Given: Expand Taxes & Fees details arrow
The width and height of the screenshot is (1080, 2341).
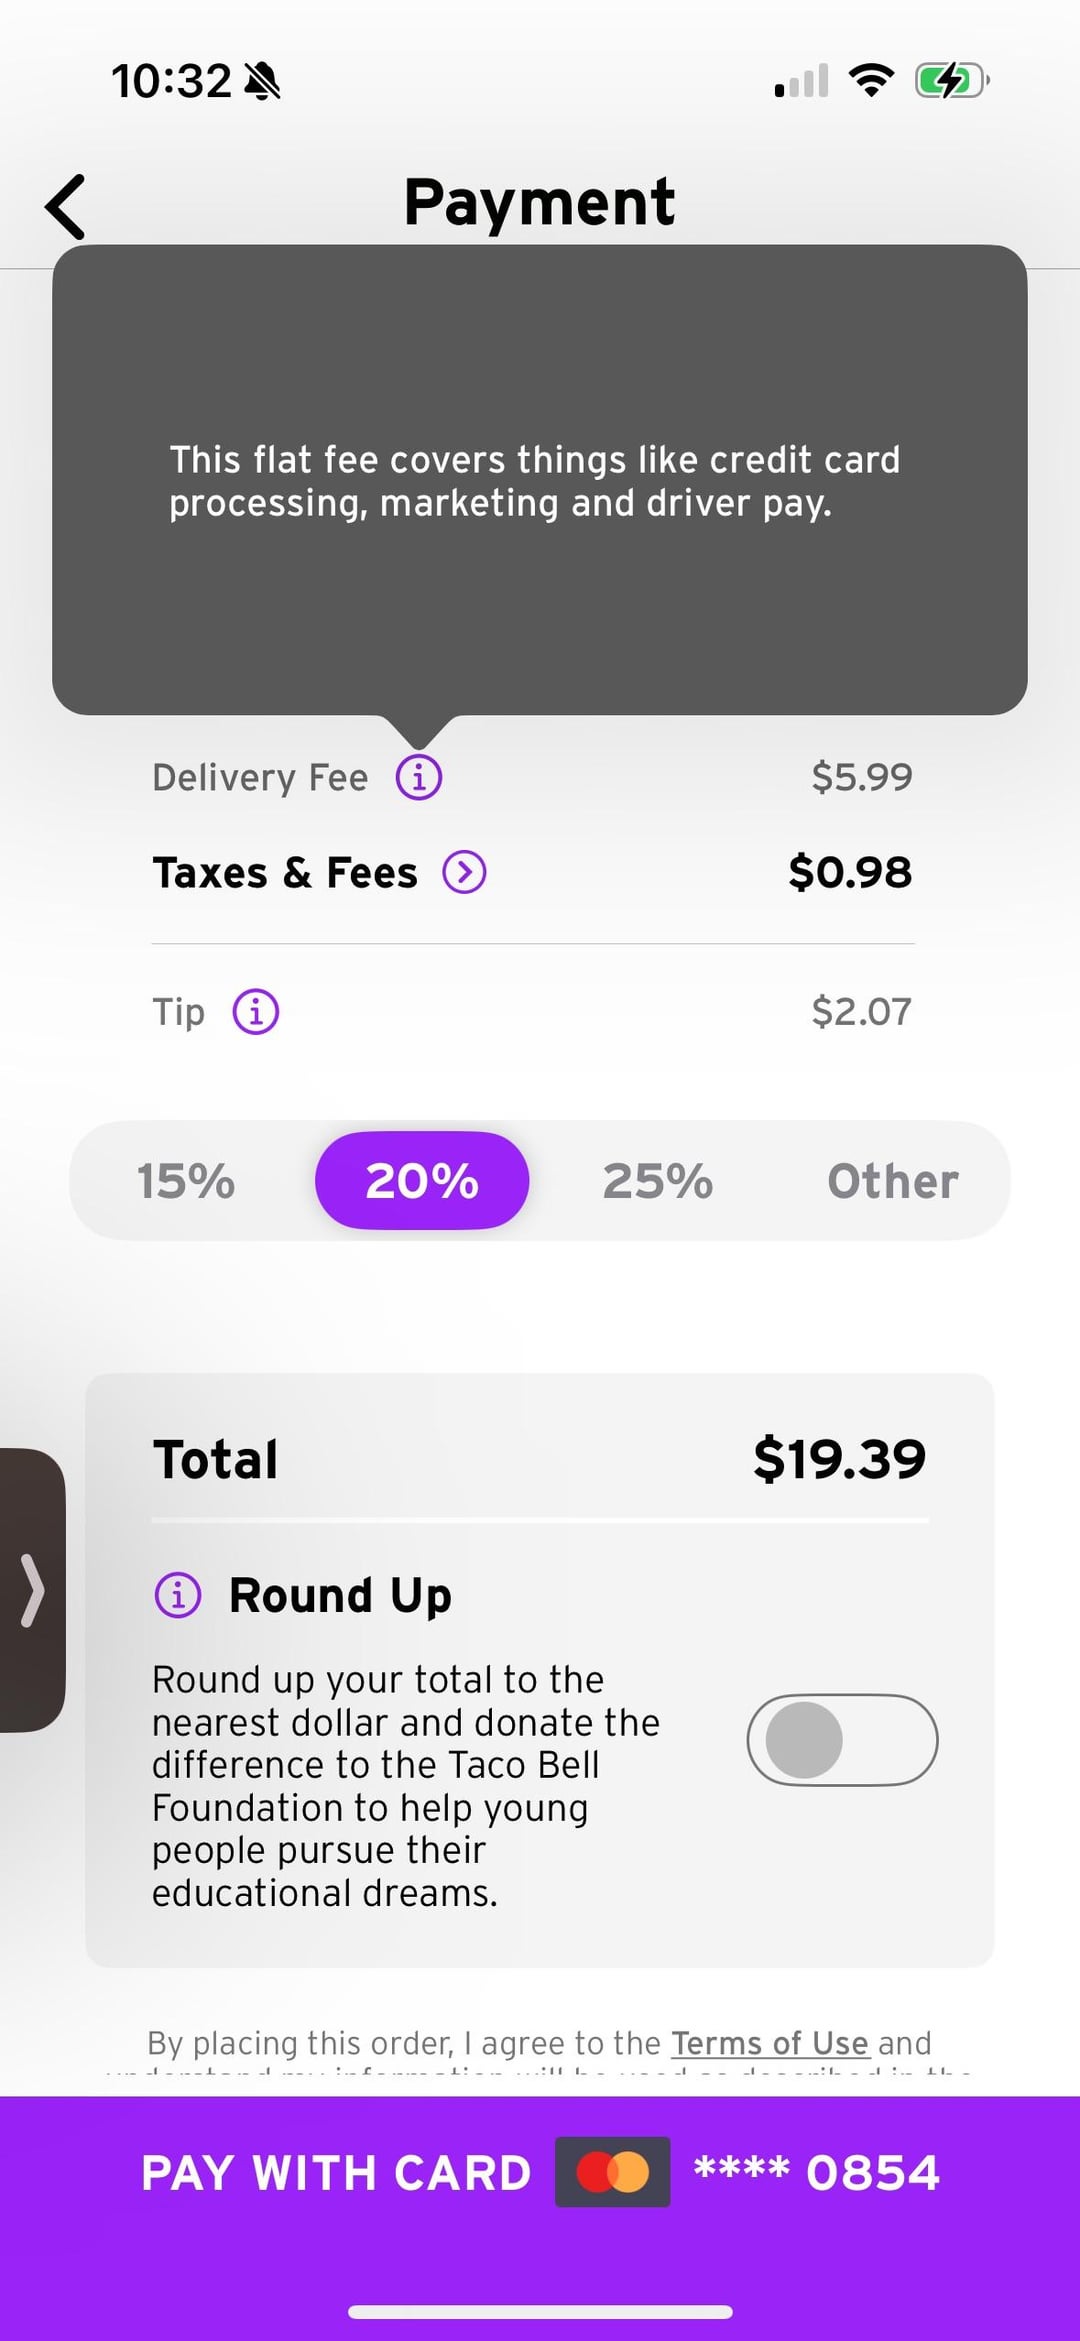Looking at the screenshot, I should tap(465, 872).
